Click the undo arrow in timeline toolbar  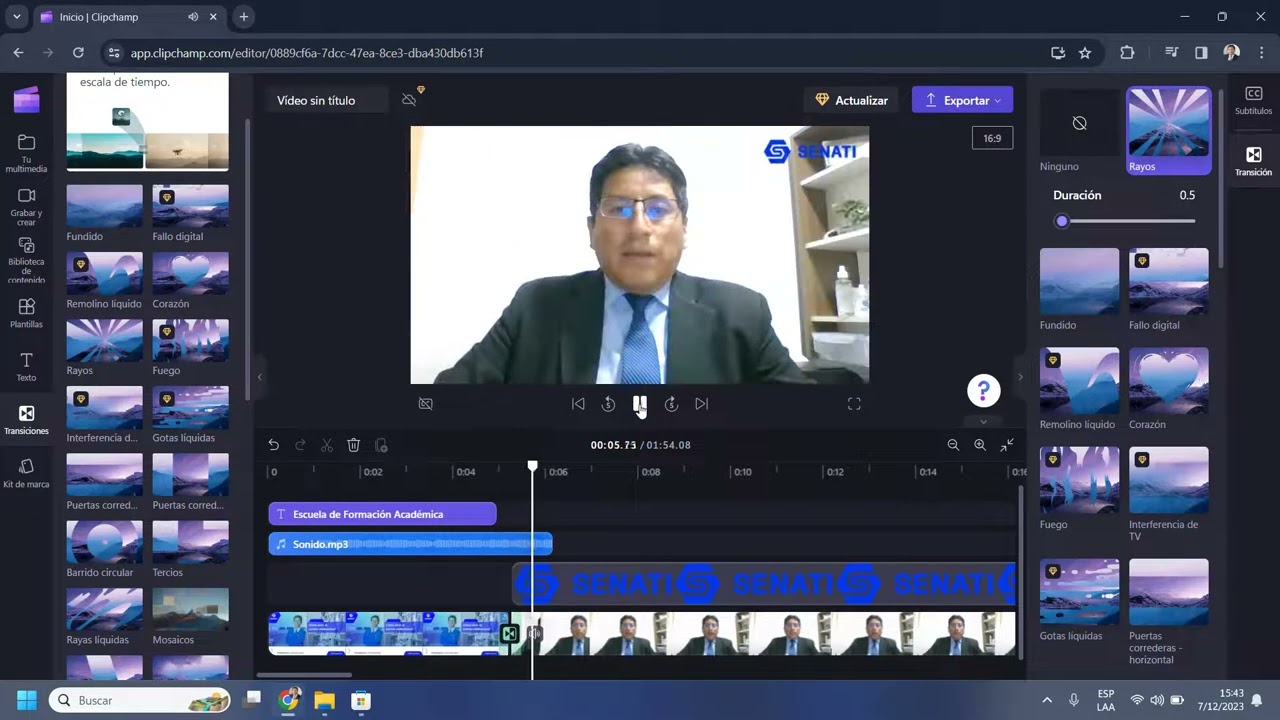(x=273, y=445)
